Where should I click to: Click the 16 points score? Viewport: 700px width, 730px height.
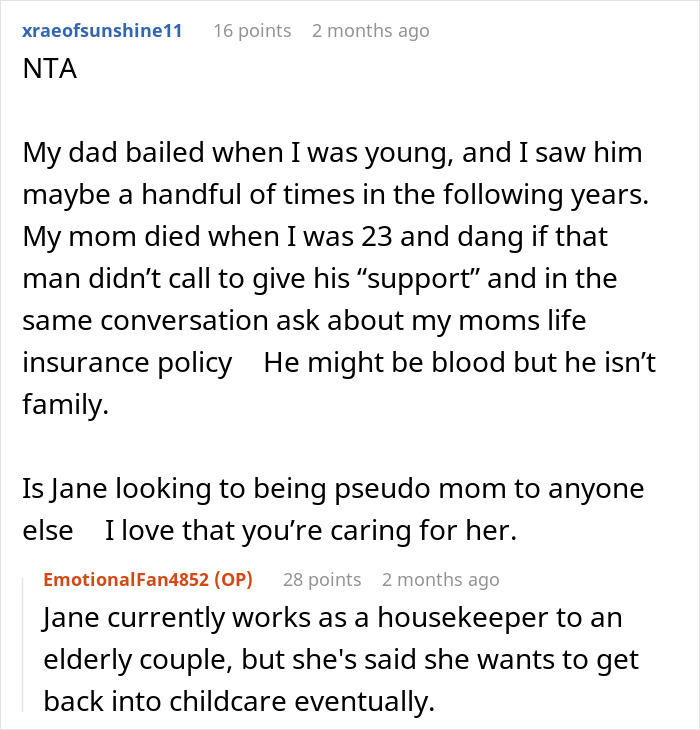pyautogui.click(x=252, y=31)
